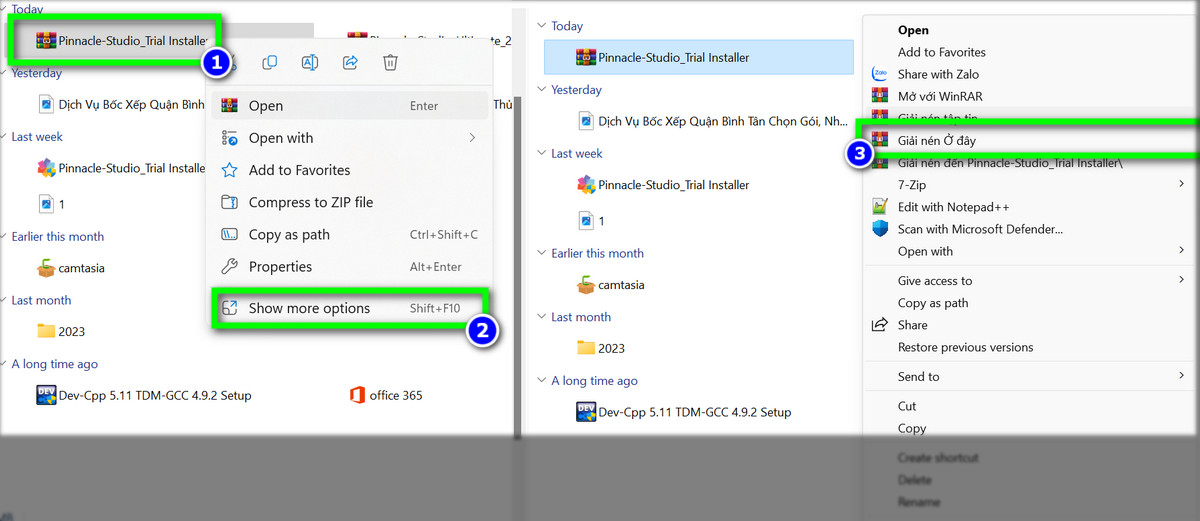Expand the Send to submenu

pyautogui.click(x=1181, y=376)
